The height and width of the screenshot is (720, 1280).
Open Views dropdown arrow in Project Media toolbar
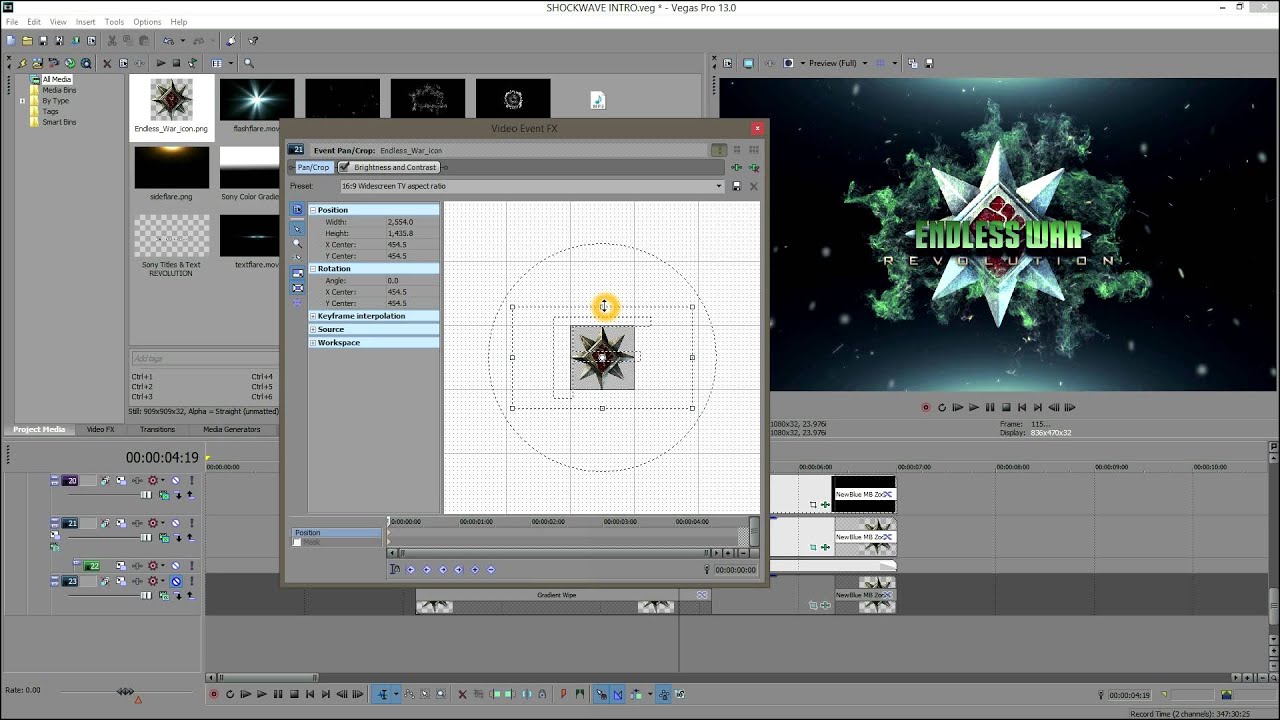tap(231, 63)
